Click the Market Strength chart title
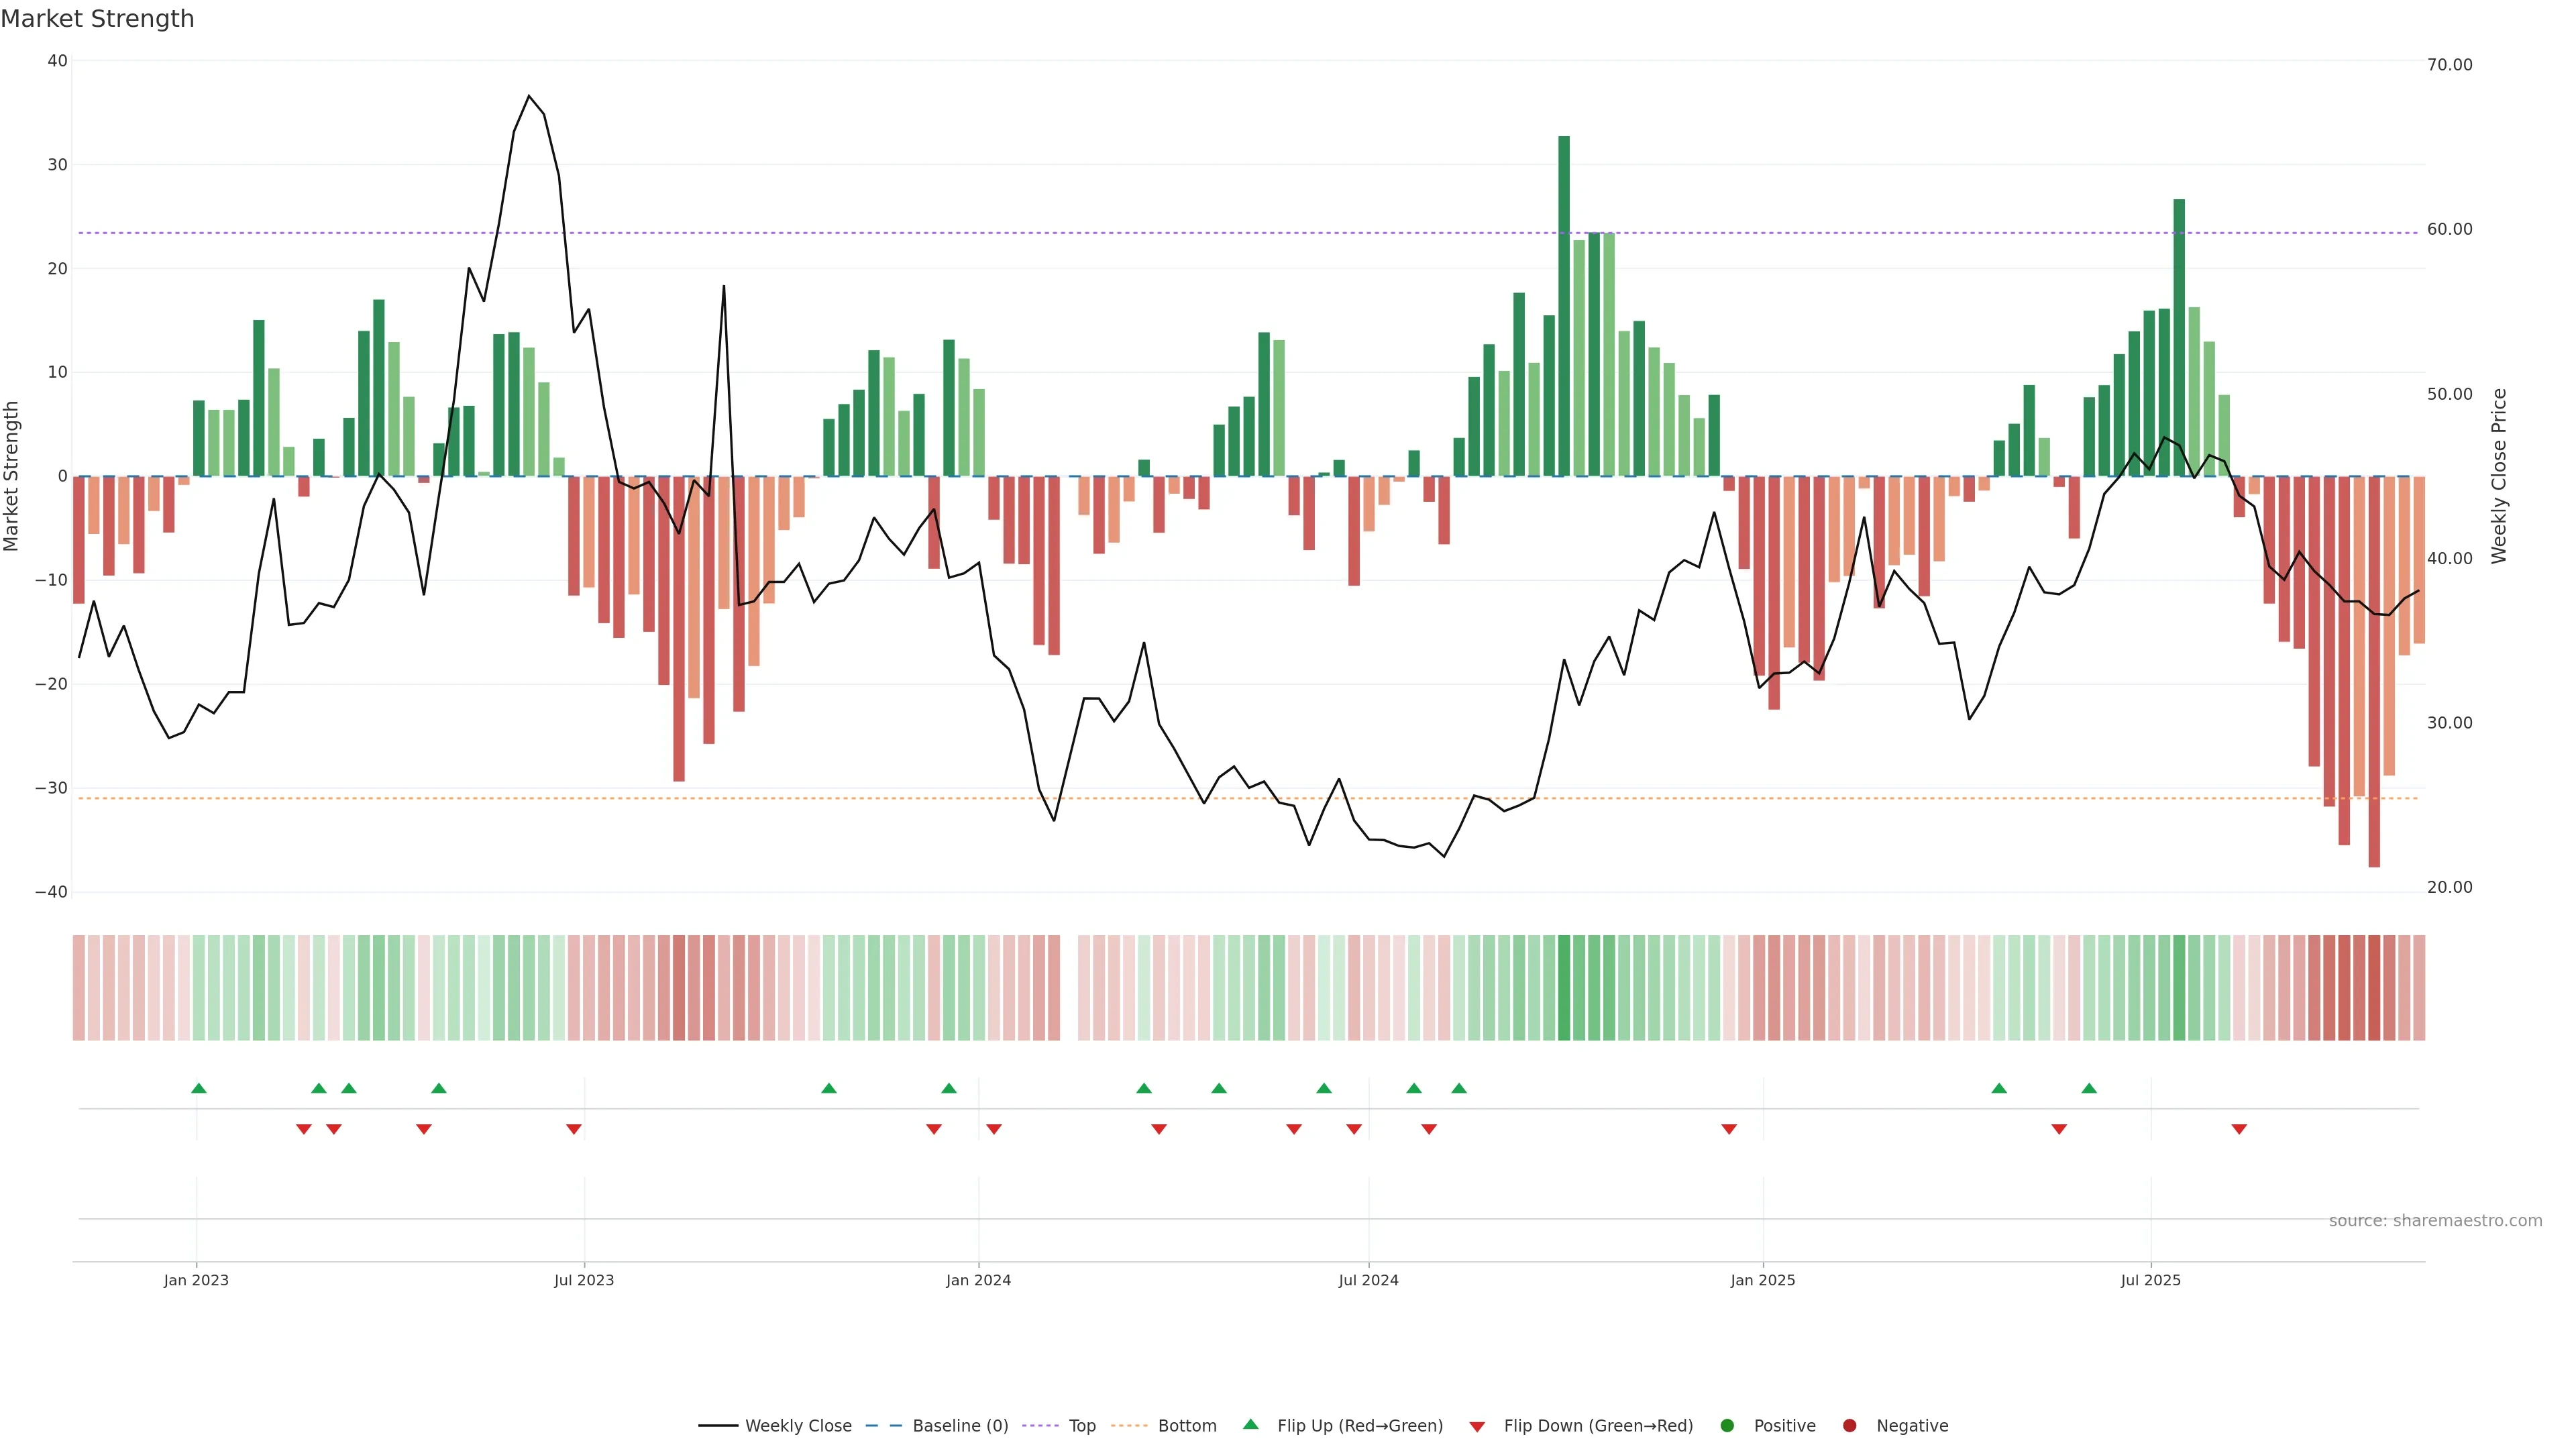 [97, 19]
